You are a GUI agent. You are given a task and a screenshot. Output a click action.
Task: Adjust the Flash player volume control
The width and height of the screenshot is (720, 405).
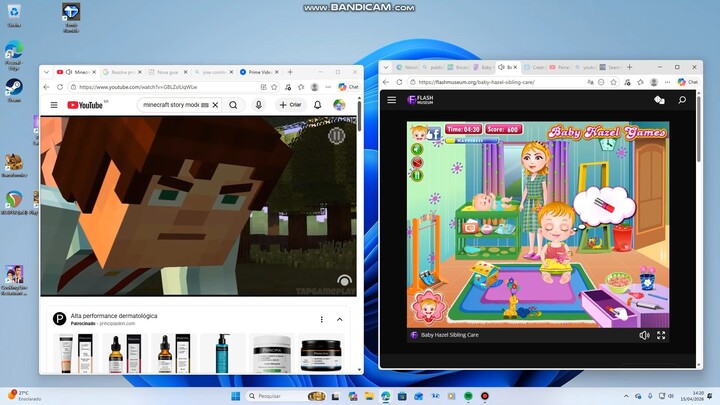pyautogui.click(x=644, y=335)
